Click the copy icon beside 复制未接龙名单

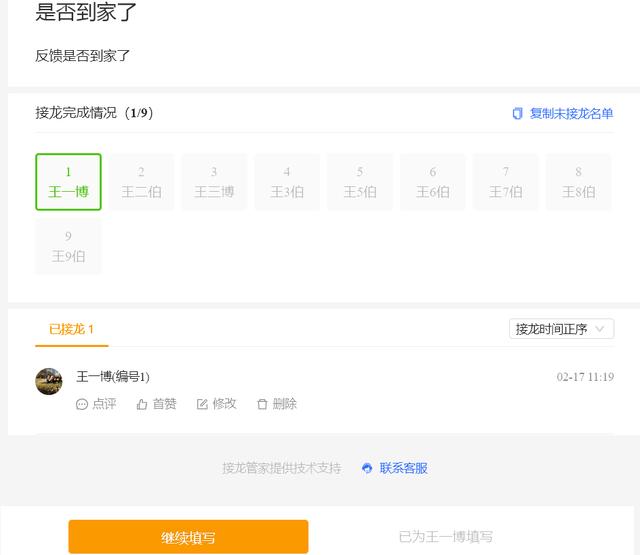pos(517,113)
